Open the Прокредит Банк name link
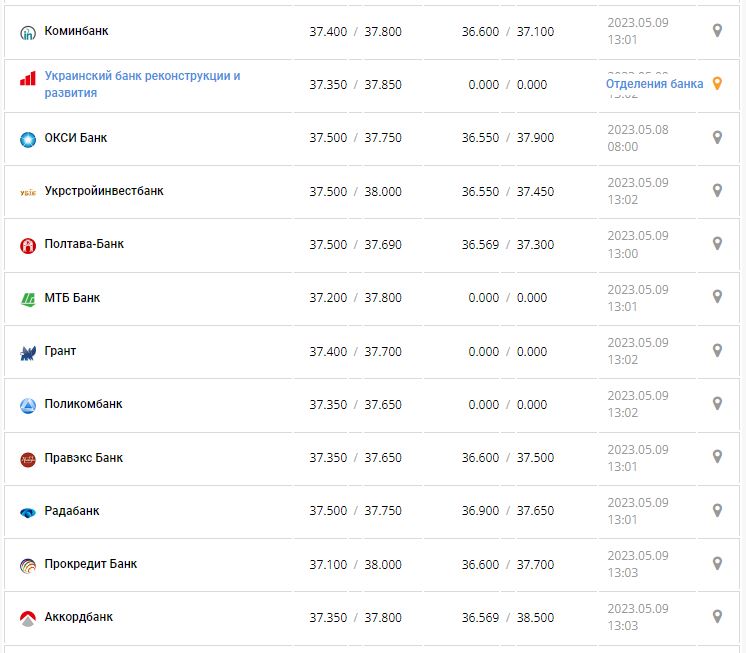This screenshot has height=653, width=746. (91, 564)
